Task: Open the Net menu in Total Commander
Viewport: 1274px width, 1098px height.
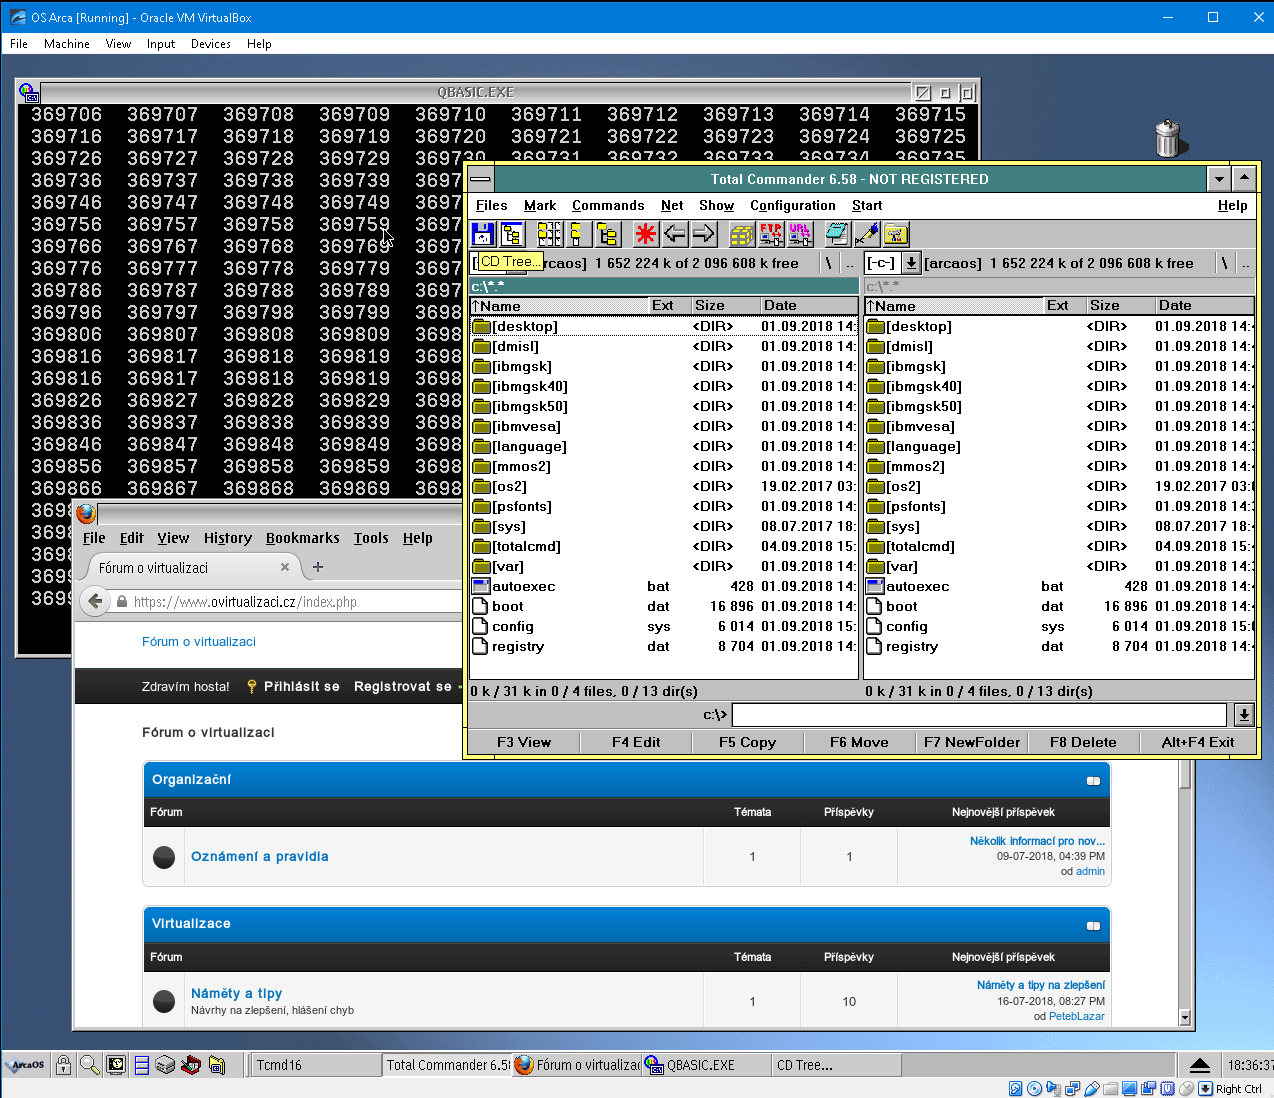Action: click(672, 205)
